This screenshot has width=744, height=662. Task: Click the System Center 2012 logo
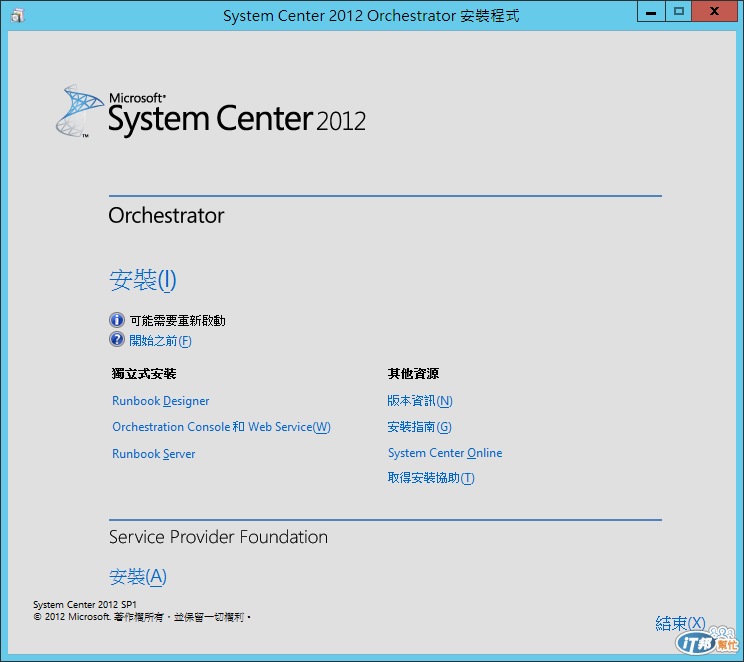pos(211,112)
